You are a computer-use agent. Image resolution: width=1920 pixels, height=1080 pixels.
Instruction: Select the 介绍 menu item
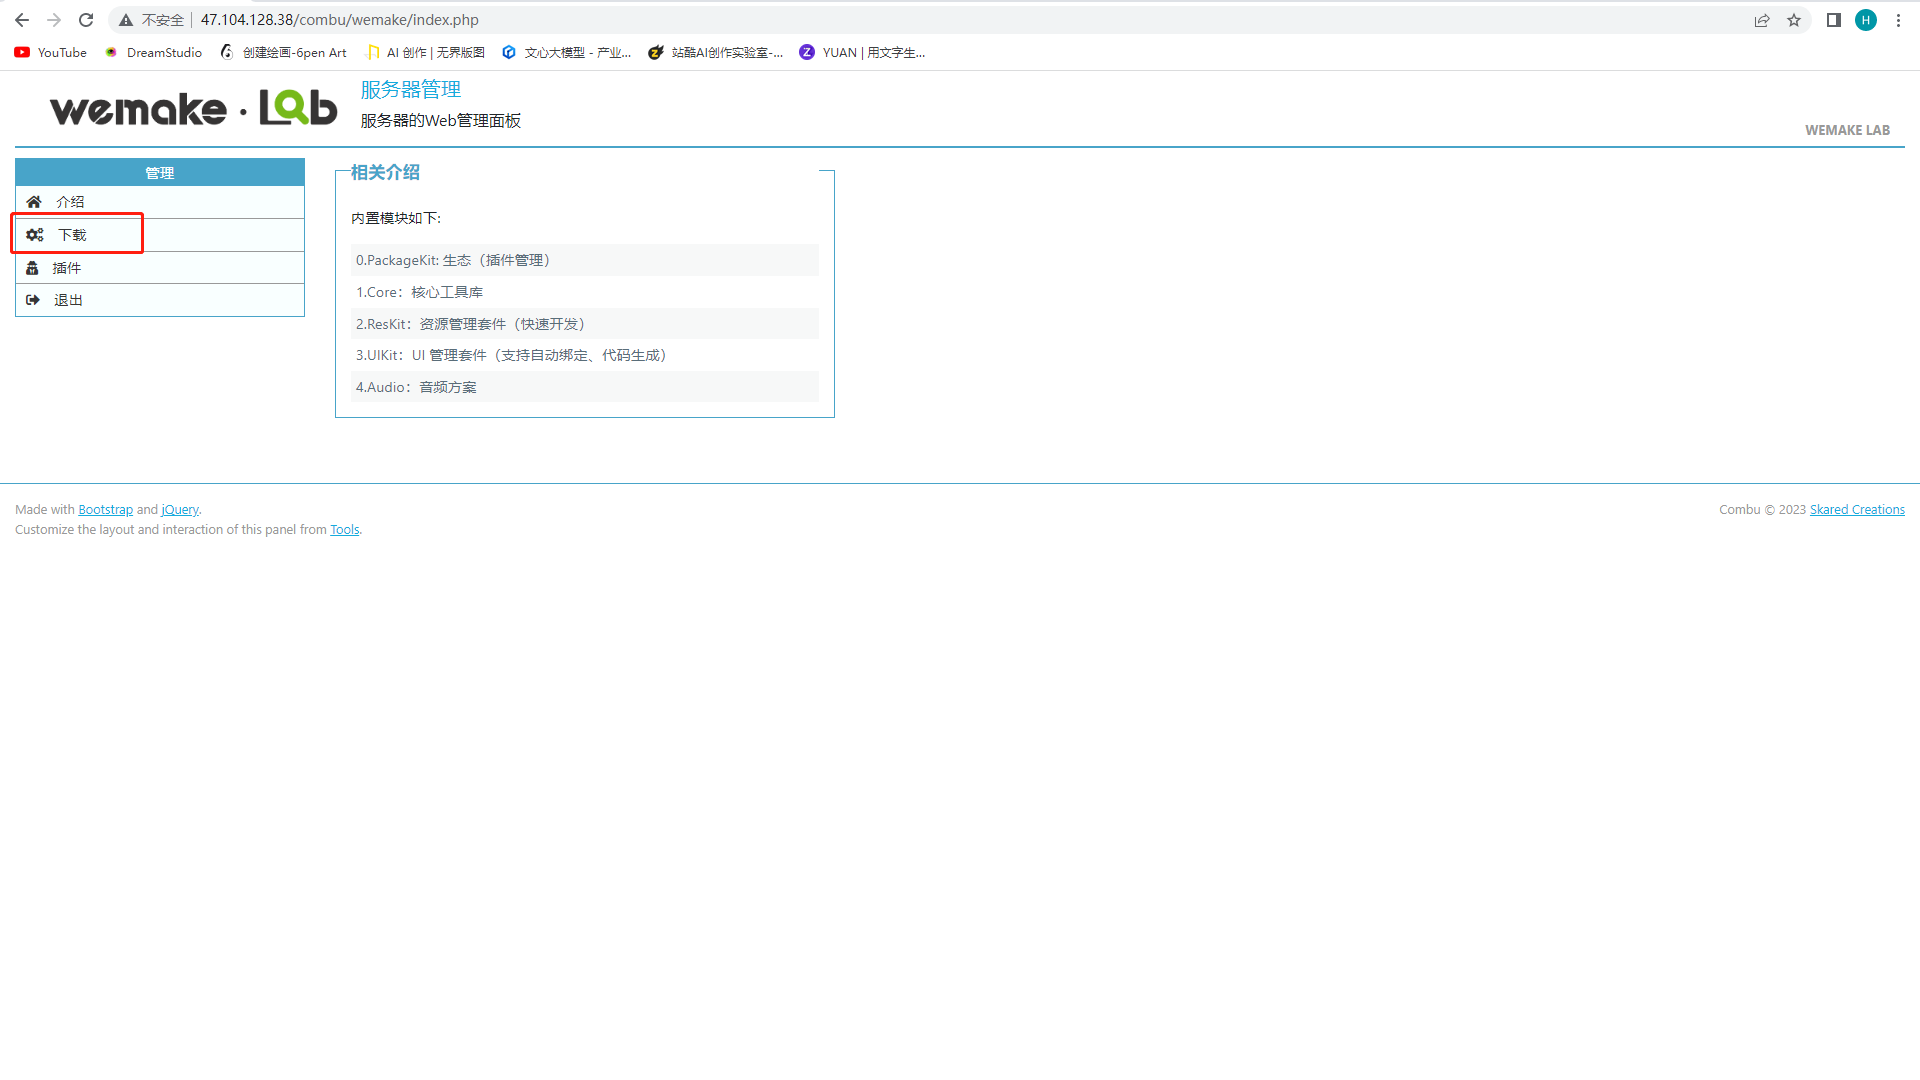pyautogui.click(x=160, y=202)
